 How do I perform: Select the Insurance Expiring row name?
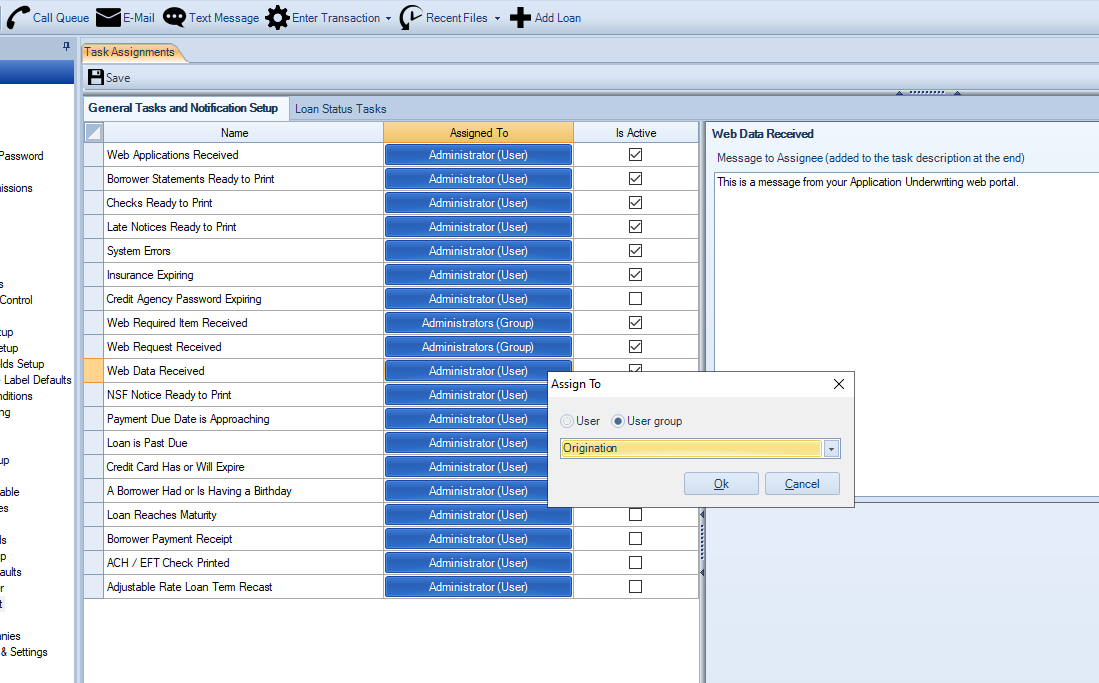[x=150, y=275]
